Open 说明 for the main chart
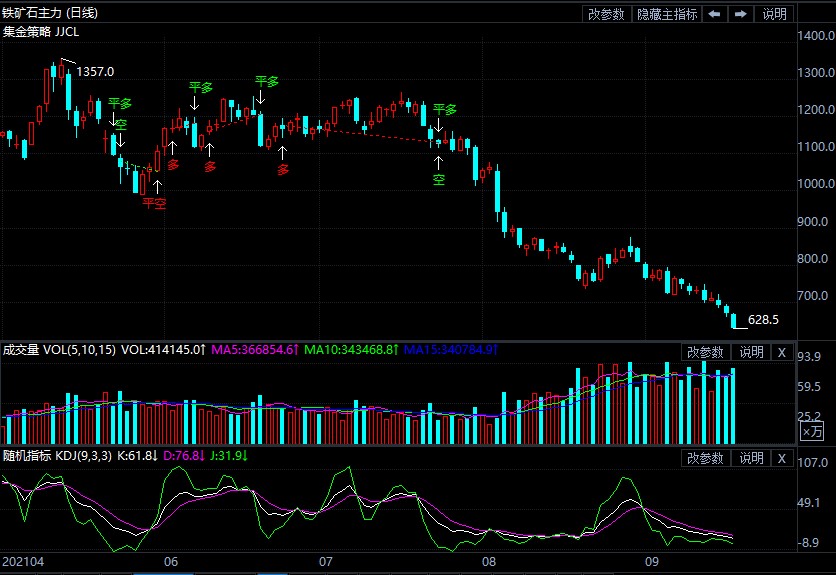 tap(775, 14)
